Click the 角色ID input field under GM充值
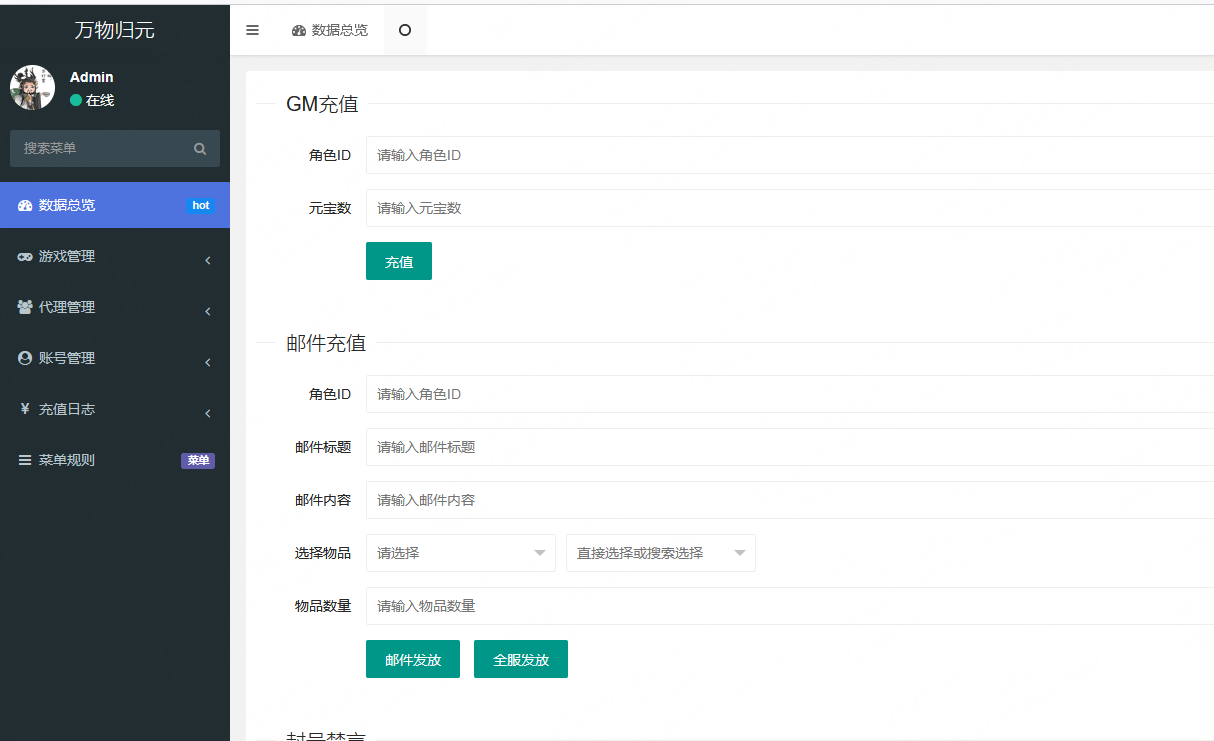 [x=600, y=155]
